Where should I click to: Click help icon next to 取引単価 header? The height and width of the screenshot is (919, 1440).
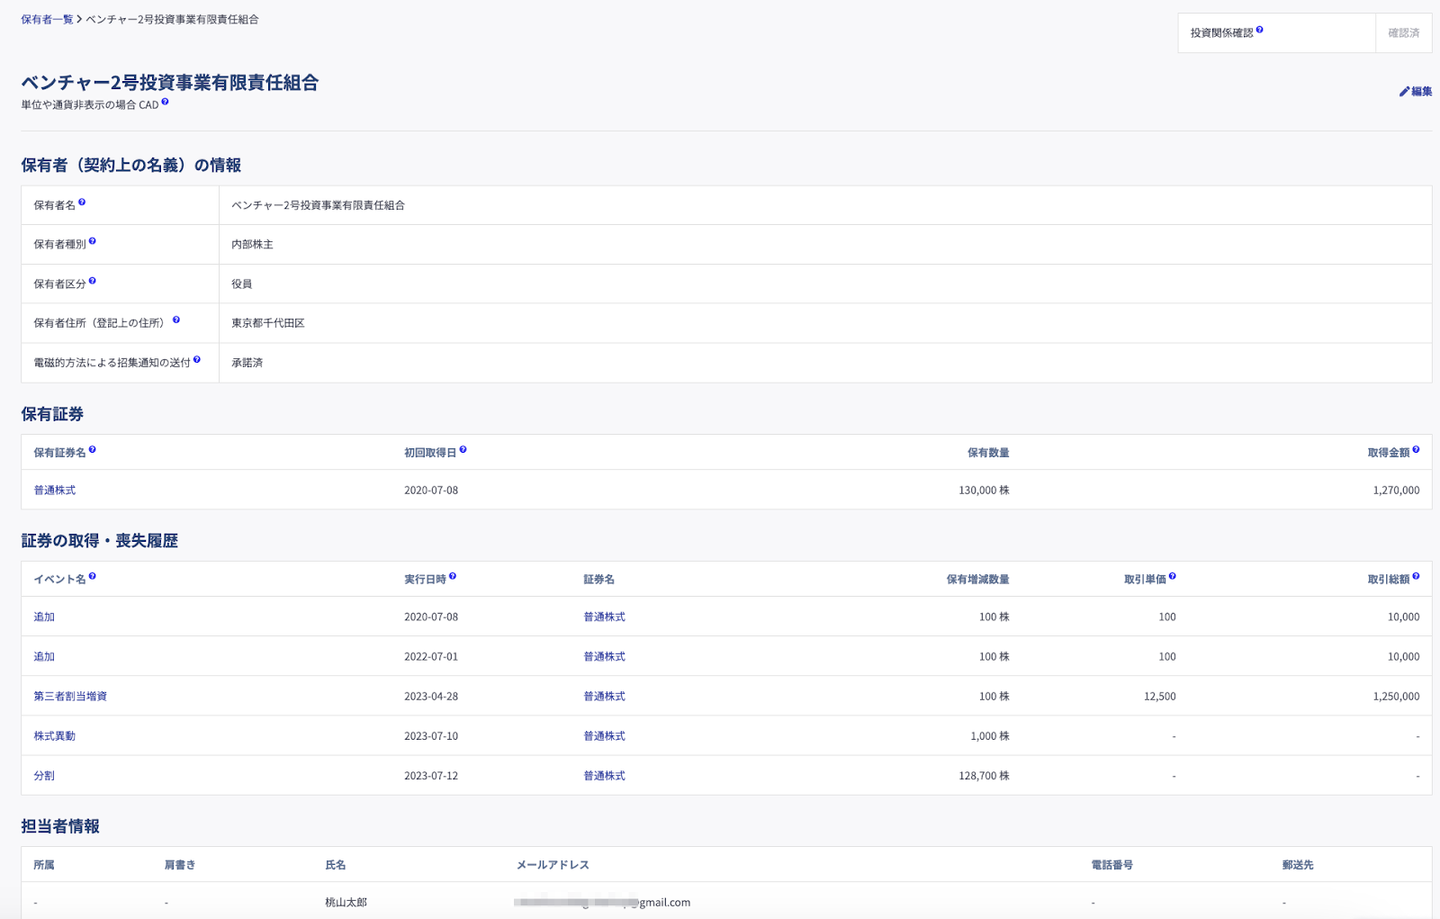click(x=1172, y=576)
